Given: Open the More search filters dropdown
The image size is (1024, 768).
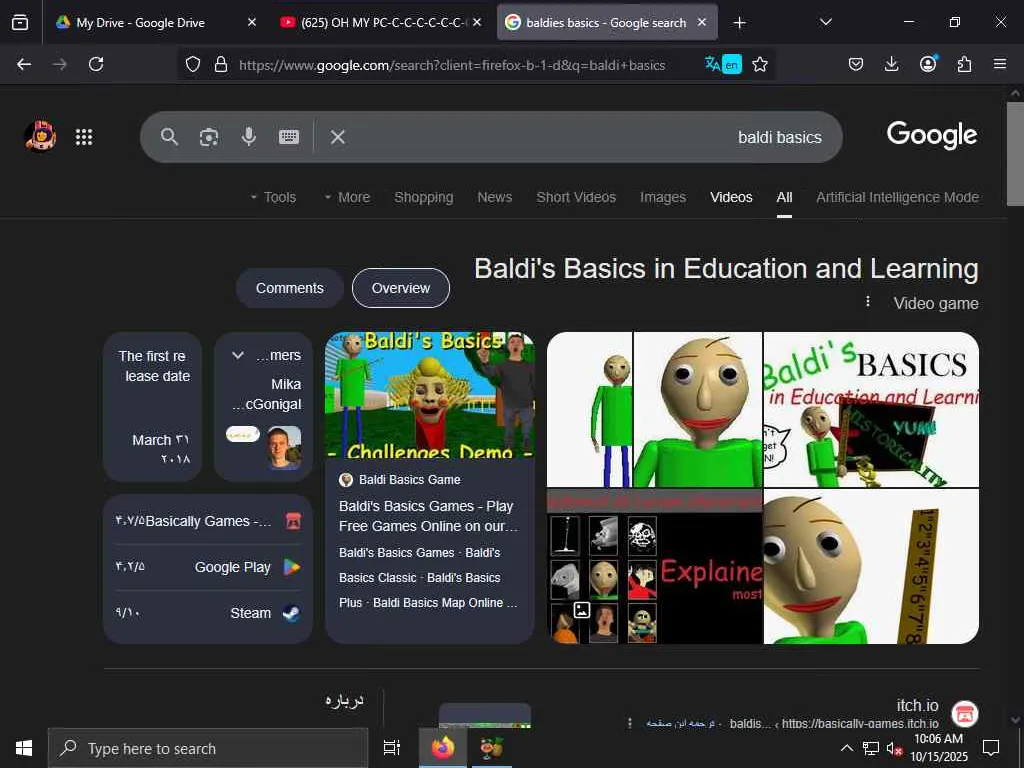Looking at the screenshot, I should pos(347,197).
